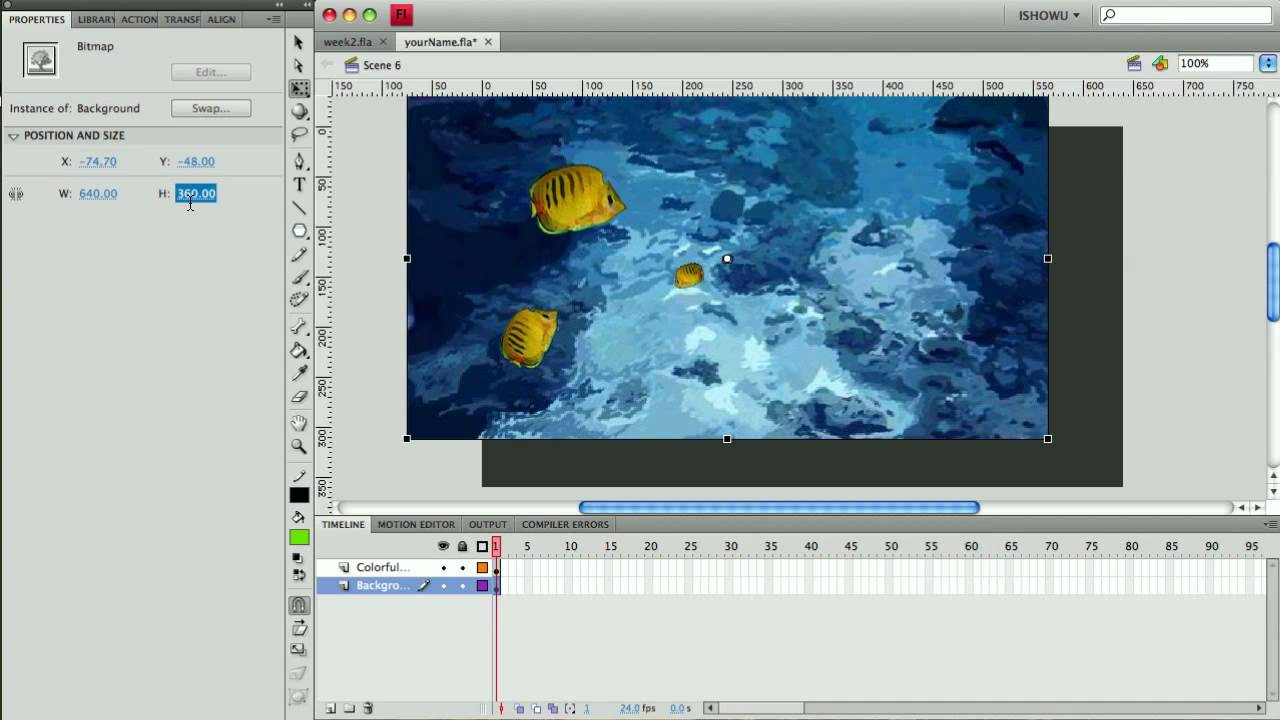The height and width of the screenshot is (720, 1280).
Task: Select the Deco tool
Action: [299, 300]
